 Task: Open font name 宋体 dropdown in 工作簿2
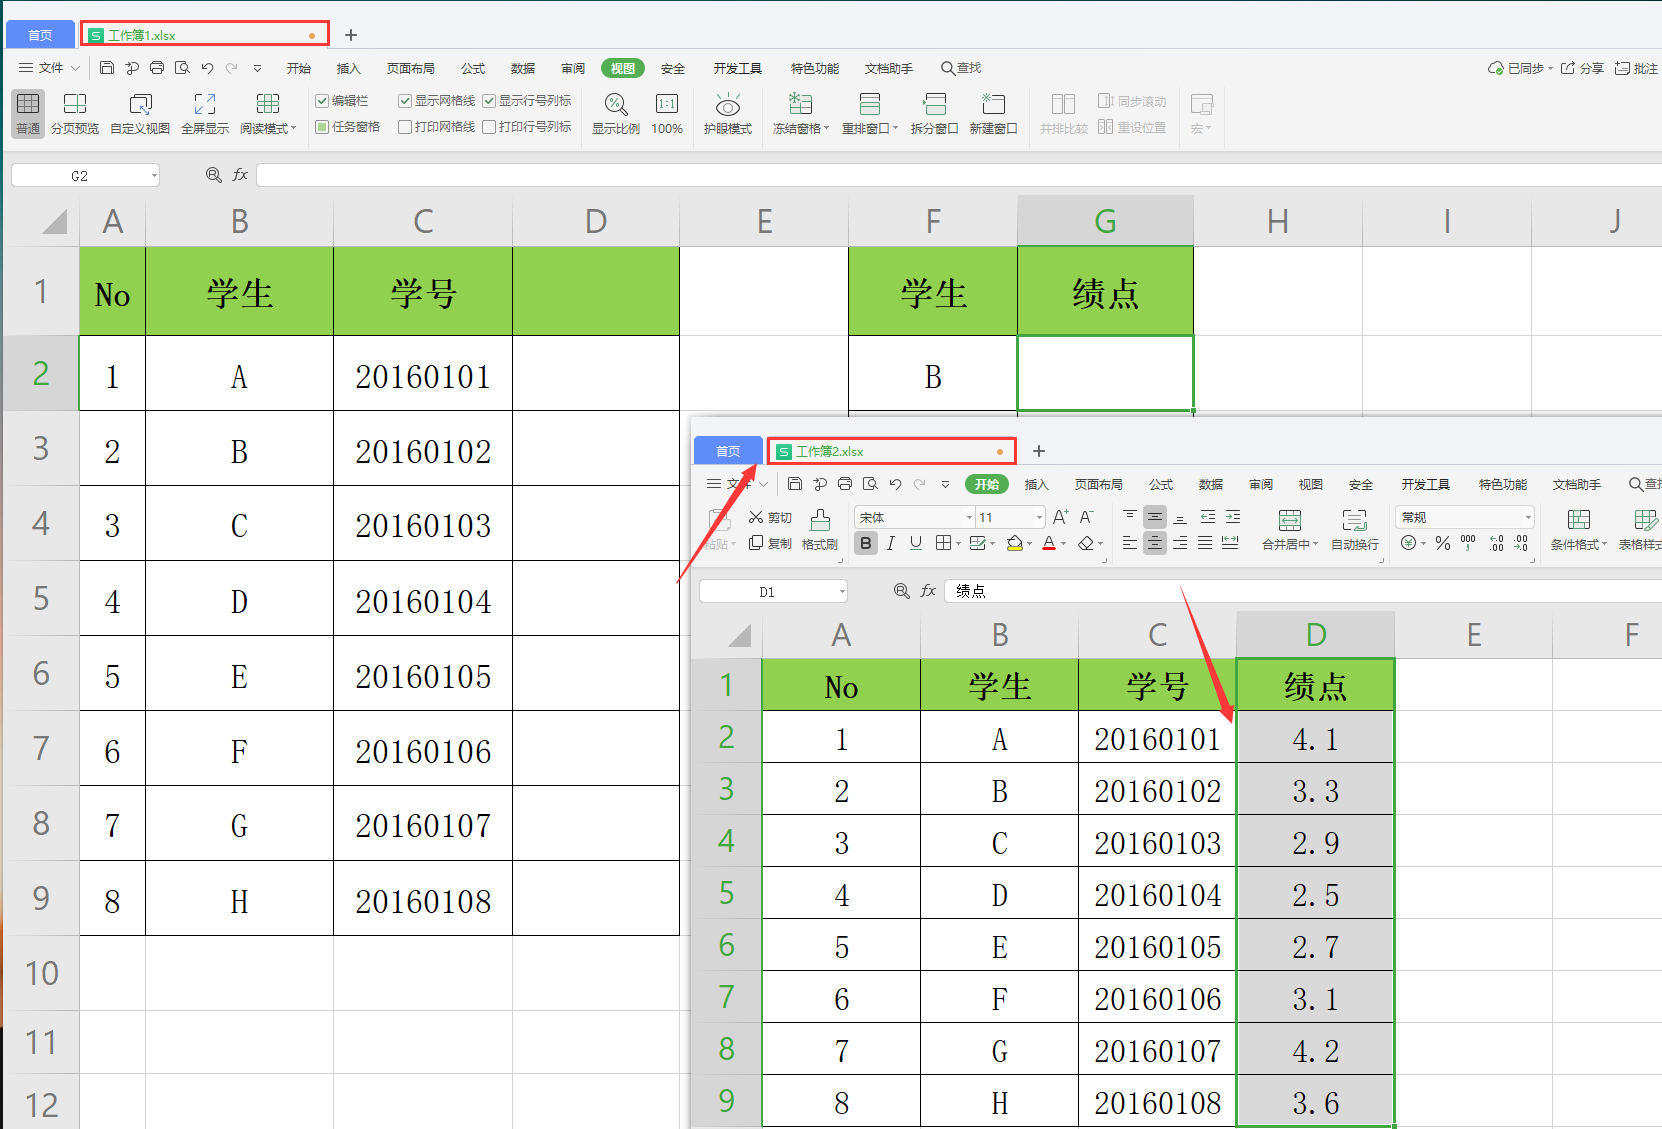pos(969,517)
